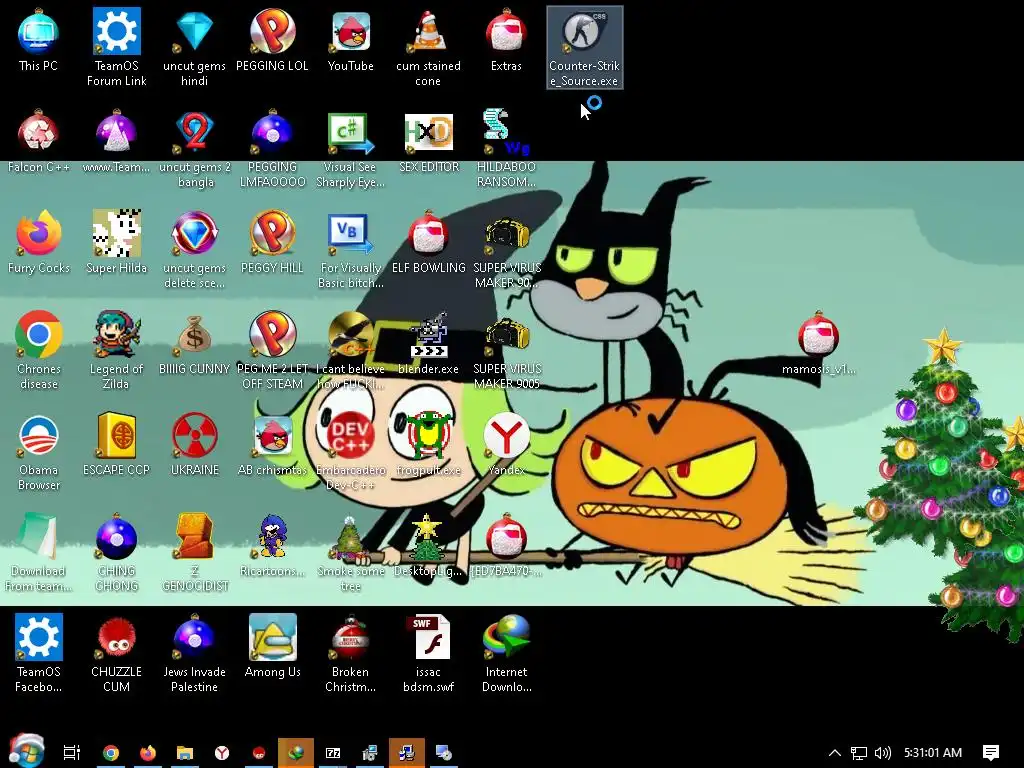
Task: Click the 5:31:01 AM taskbar clock
Action: click(x=933, y=753)
